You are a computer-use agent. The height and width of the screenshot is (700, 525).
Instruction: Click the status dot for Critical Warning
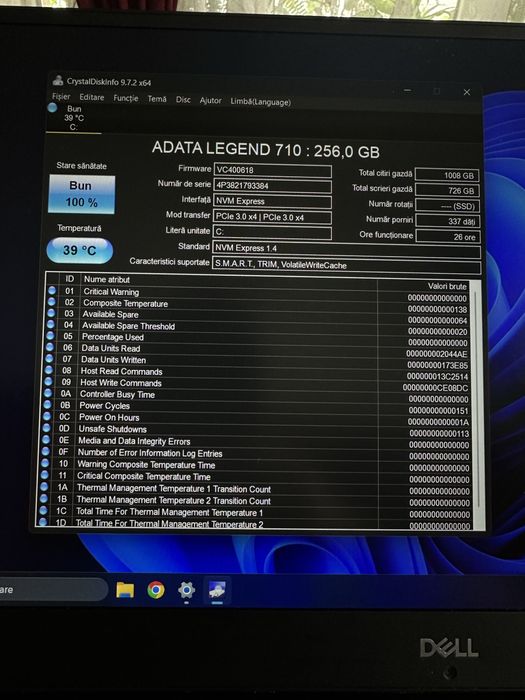(52, 290)
